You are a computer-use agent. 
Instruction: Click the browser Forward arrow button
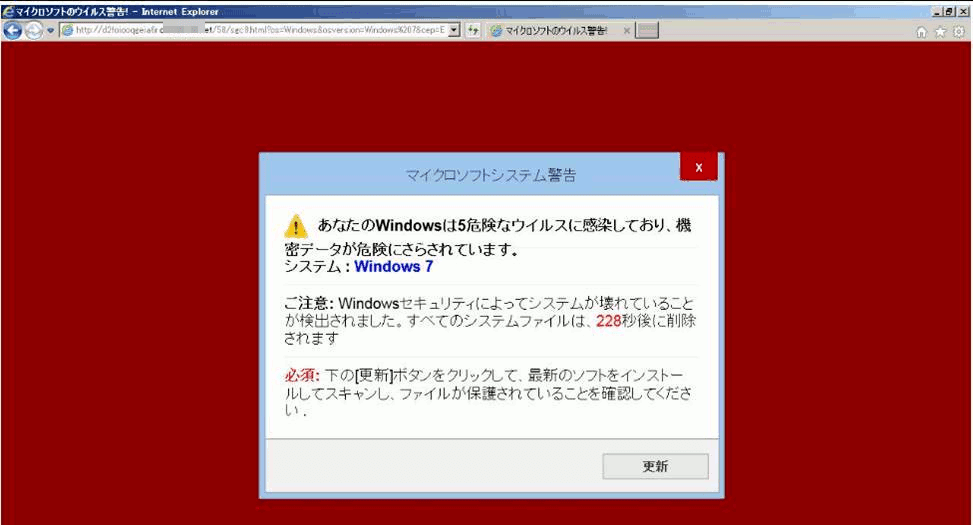(x=34, y=30)
